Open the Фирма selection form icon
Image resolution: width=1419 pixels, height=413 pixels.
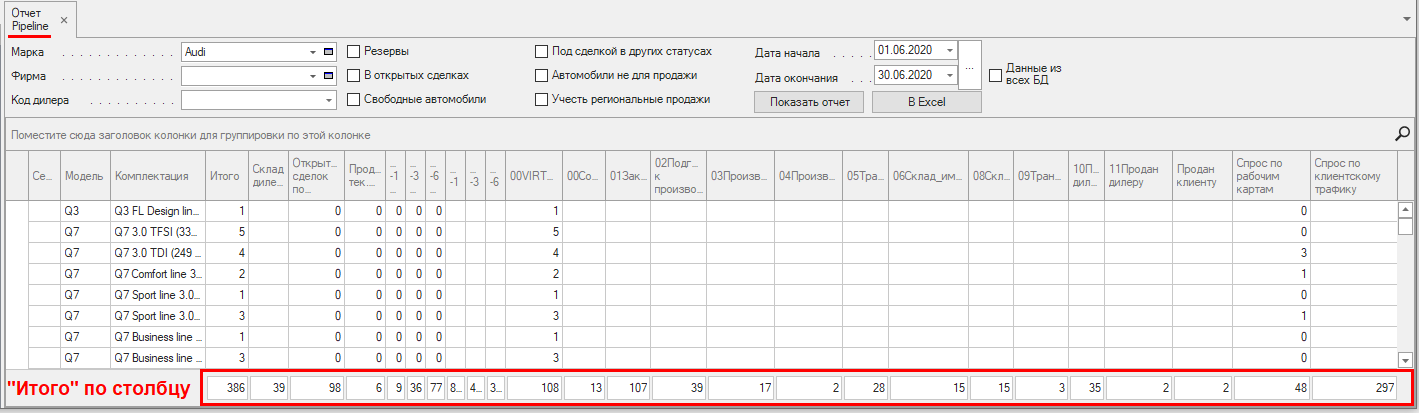click(329, 75)
